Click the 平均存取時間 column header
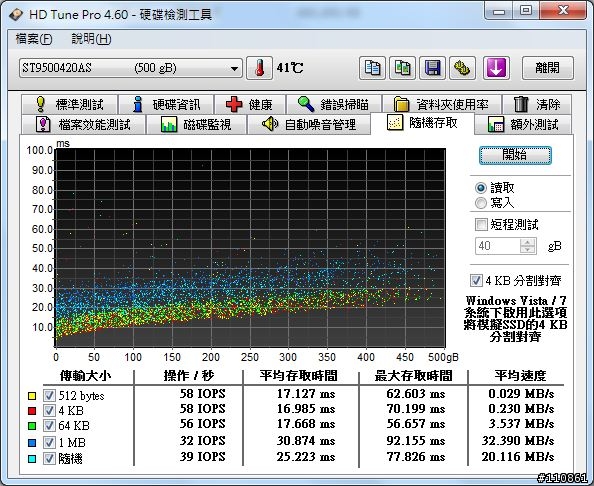Screen dimensions: 594x486 click(x=299, y=376)
